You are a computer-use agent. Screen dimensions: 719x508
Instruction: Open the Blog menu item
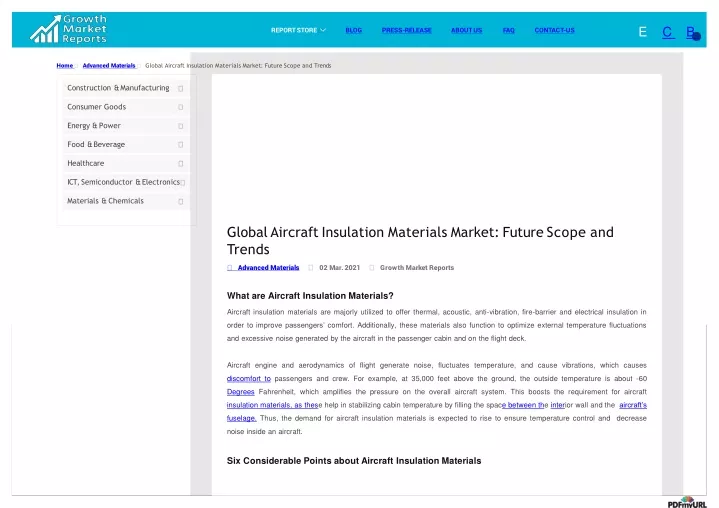pyautogui.click(x=354, y=30)
